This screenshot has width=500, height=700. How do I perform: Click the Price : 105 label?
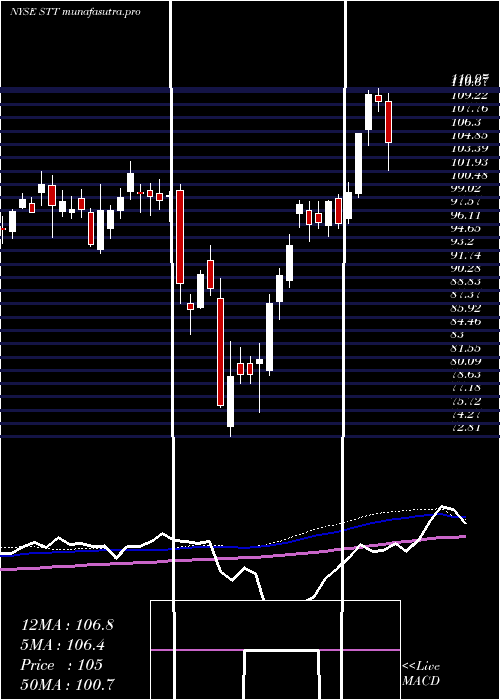[62, 665]
